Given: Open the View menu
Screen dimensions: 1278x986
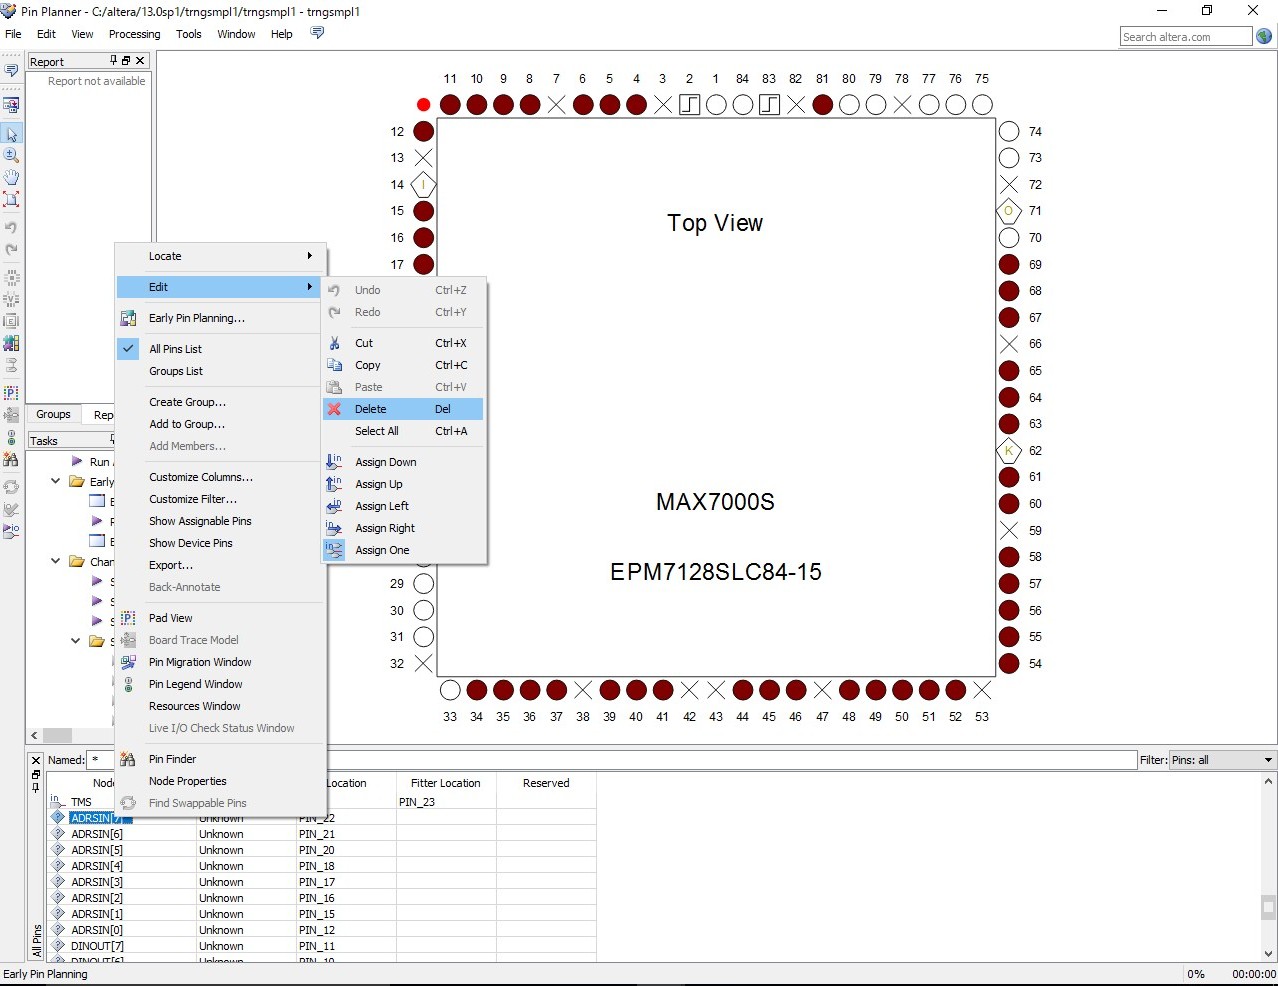Looking at the screenshot, I should pos(82,34).
